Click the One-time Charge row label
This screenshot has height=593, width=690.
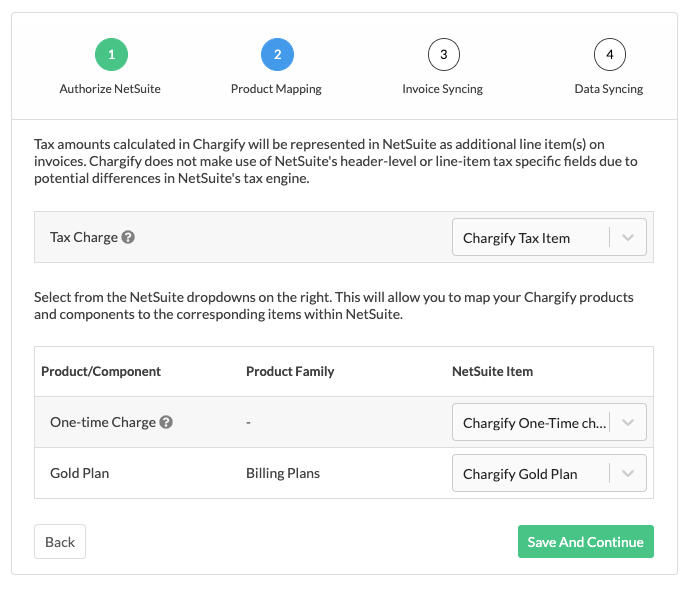(103, 422)
